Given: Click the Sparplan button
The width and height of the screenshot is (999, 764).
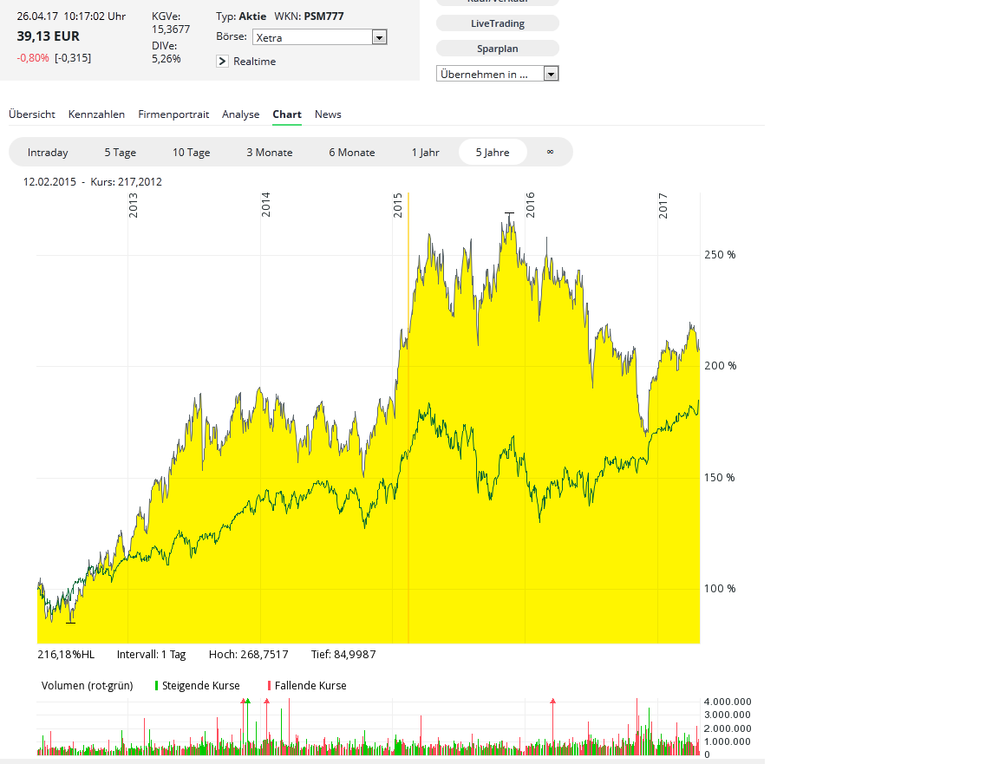Looking at the screenshot, I should tap(497, 48).
